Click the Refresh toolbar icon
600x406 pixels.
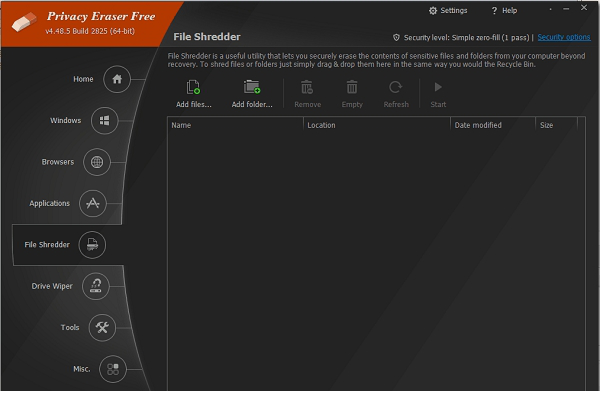(396, 87)
